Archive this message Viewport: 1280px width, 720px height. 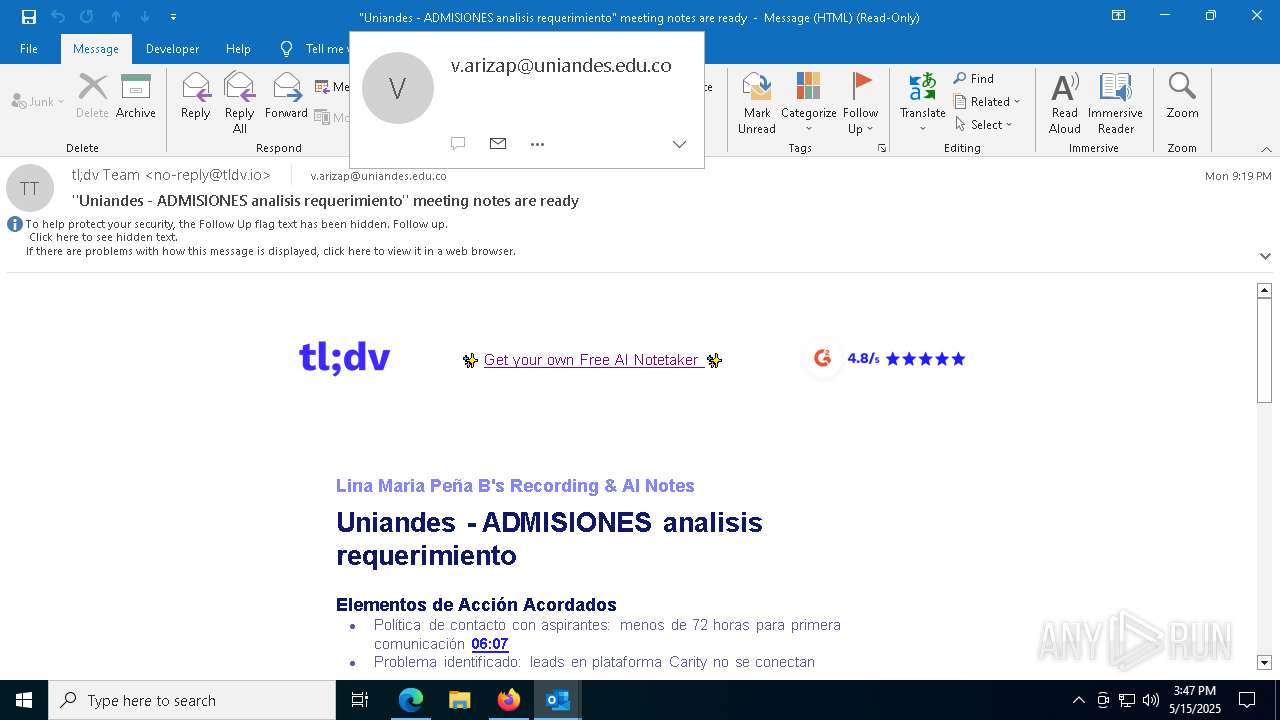tap(136, 97)
